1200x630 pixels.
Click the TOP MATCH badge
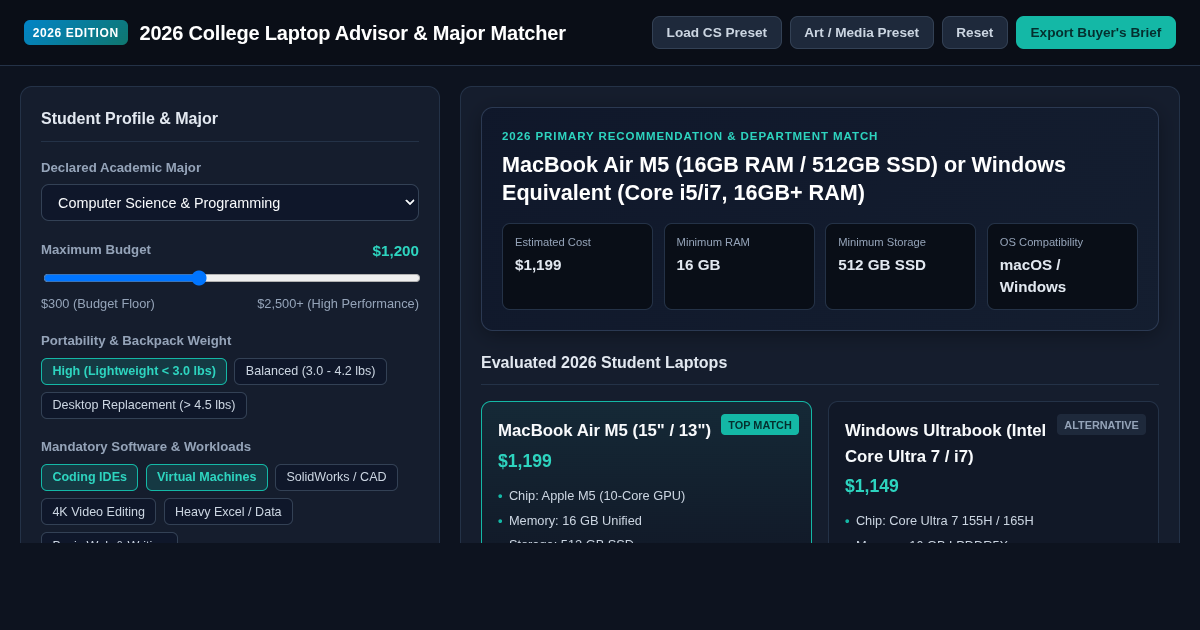(x=760, y=424)
